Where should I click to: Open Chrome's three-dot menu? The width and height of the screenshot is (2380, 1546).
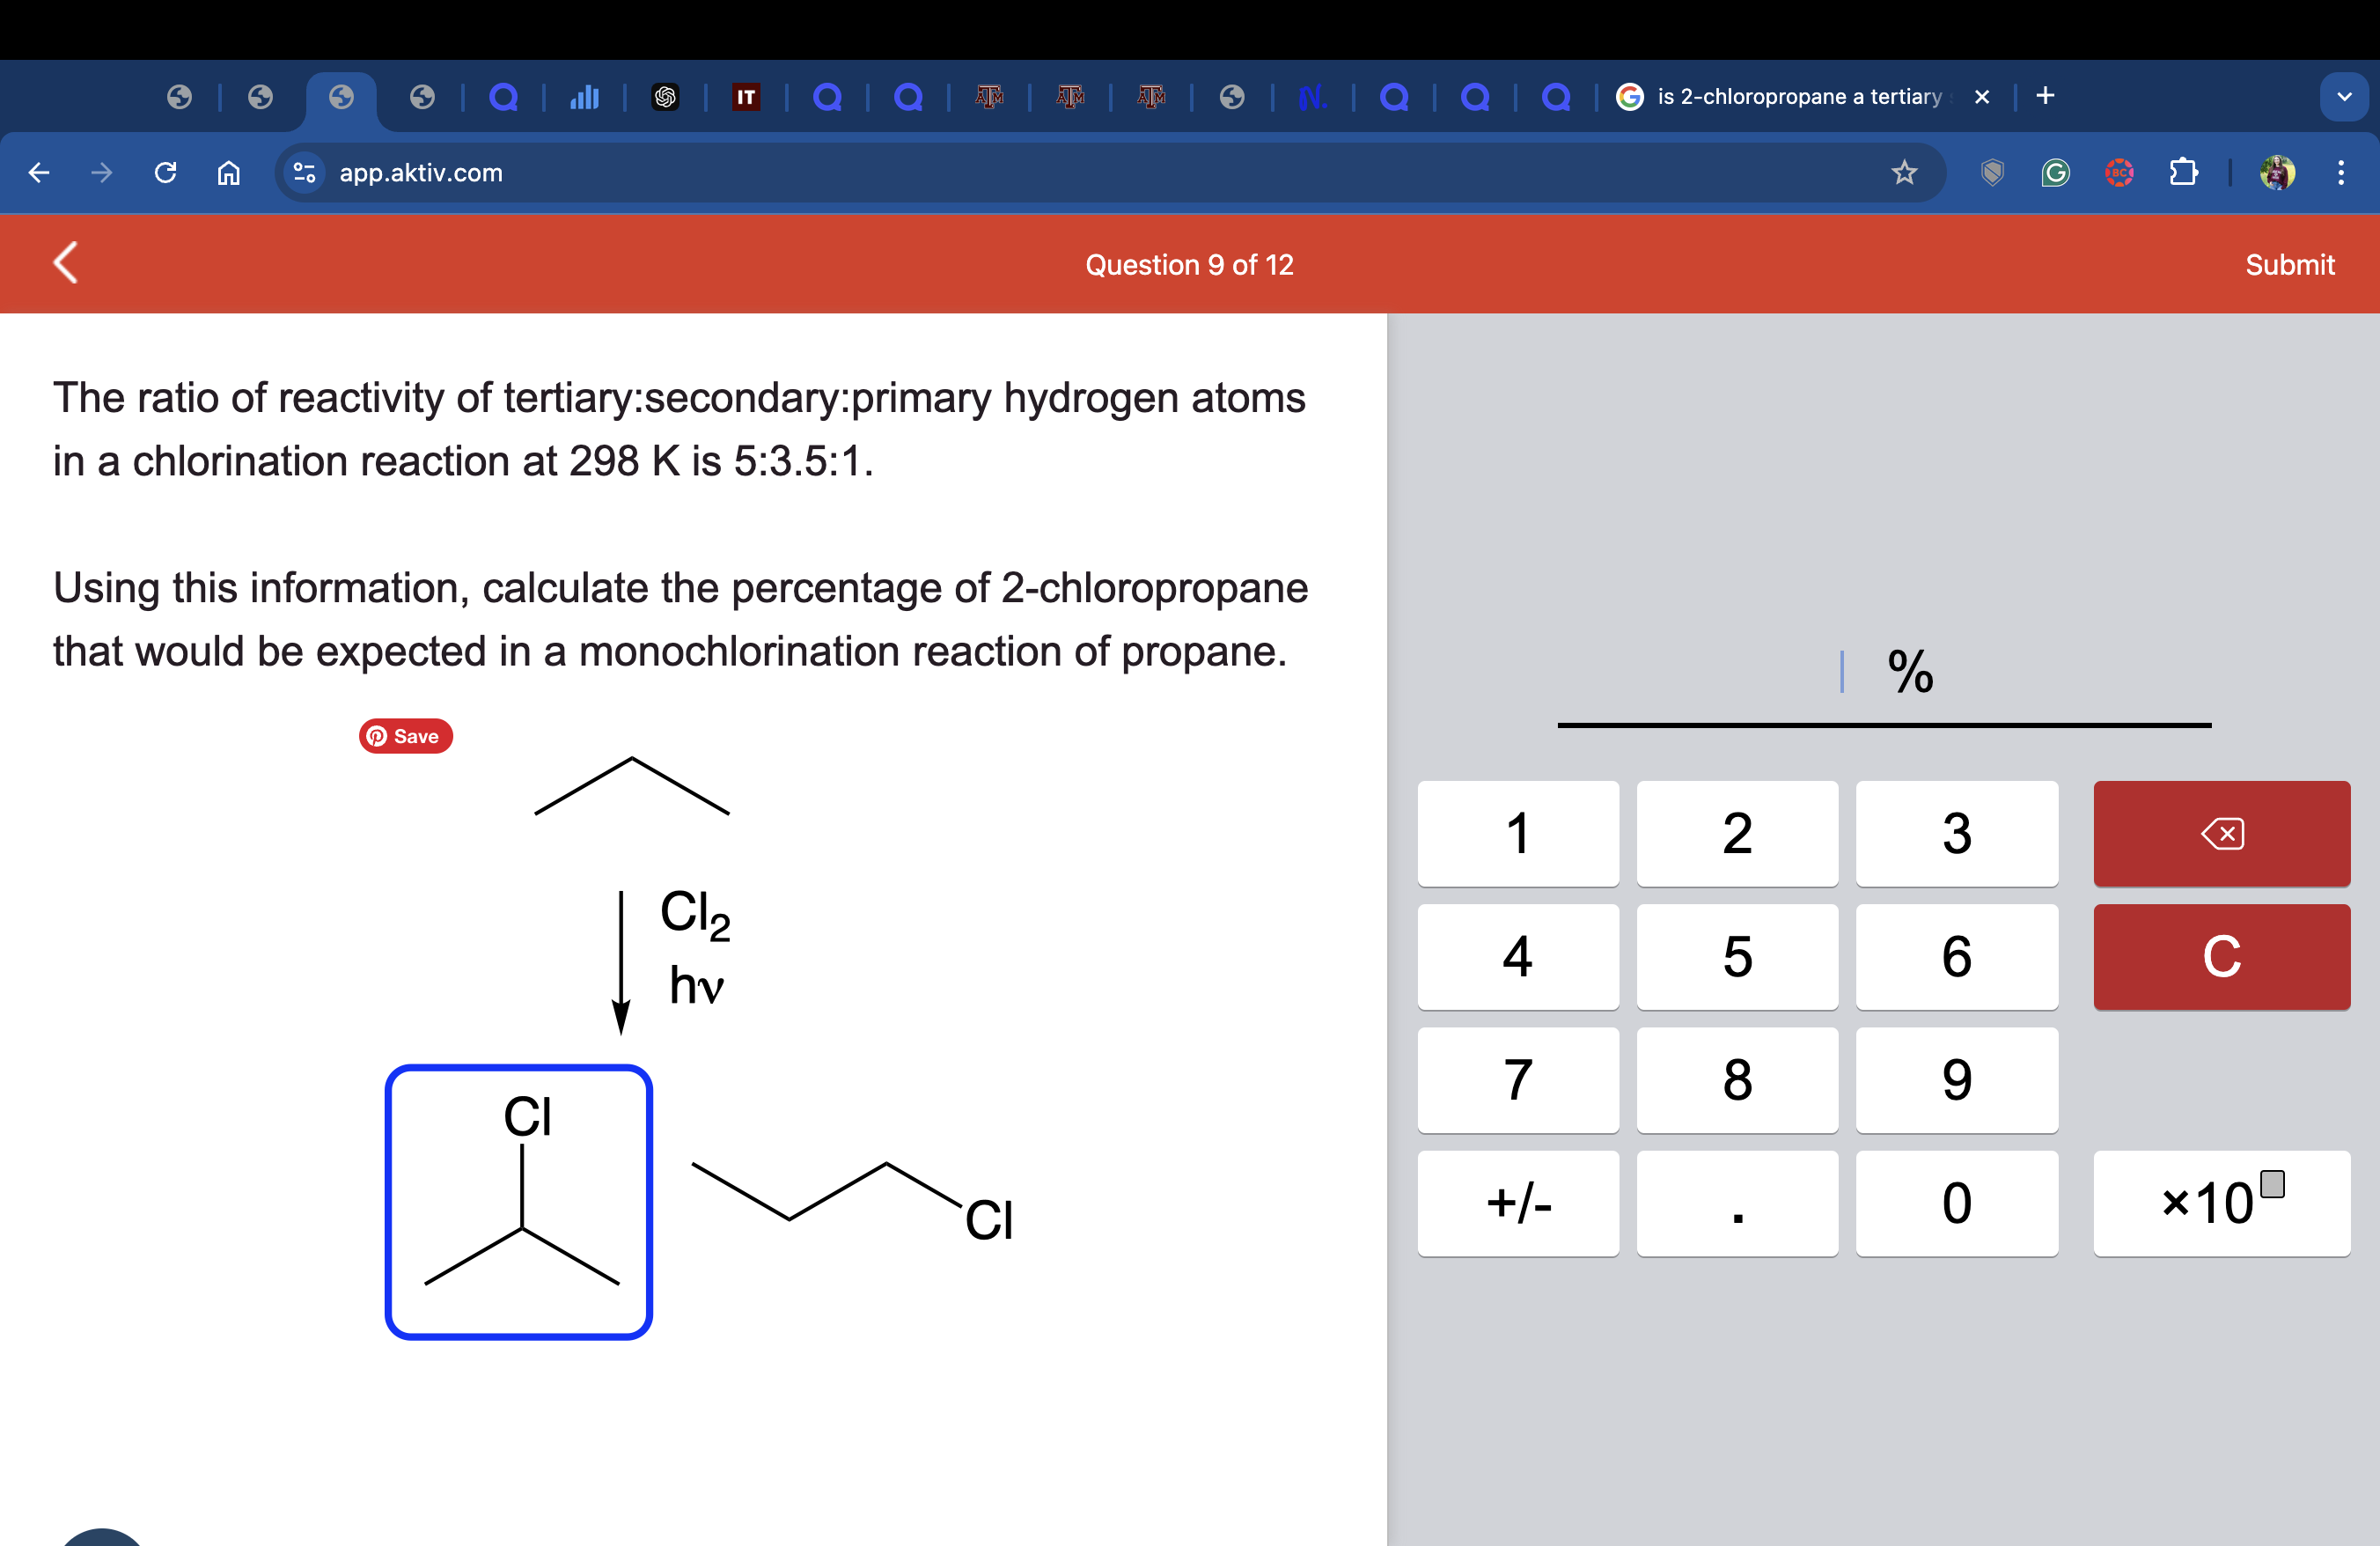pyautogui.click(x=2341, y=172)
